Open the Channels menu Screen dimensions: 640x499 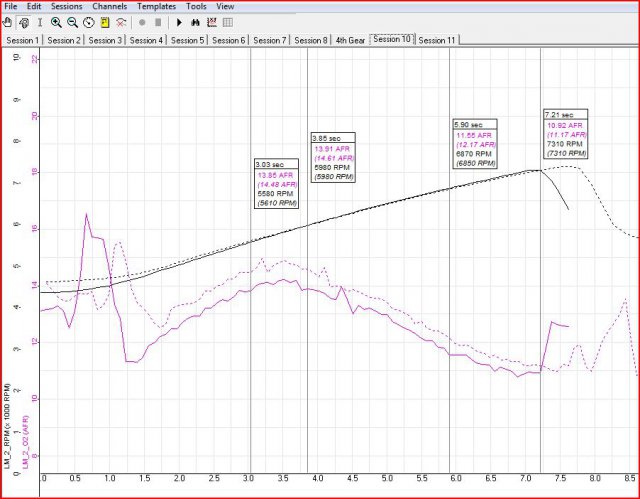(109, 6)
